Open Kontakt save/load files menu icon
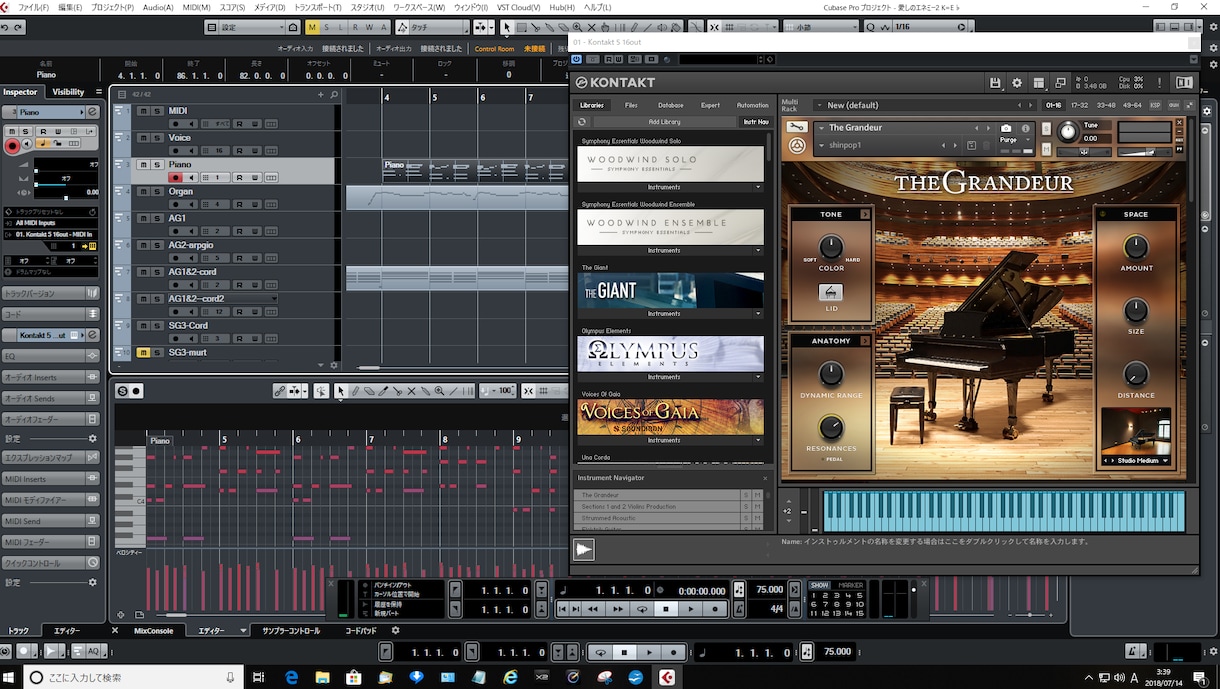1220x689 pixels. point(995,83)
